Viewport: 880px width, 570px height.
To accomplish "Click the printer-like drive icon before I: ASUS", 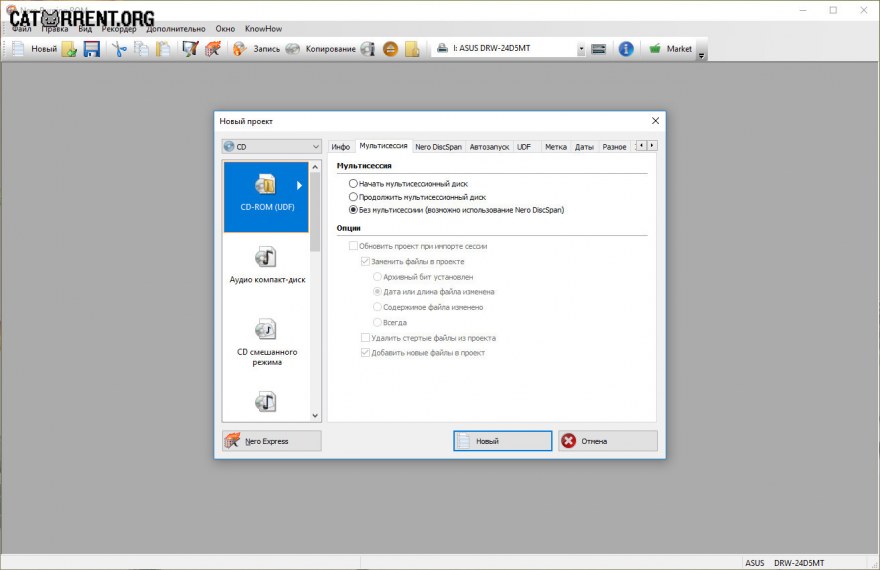I will [x=442, y=48].
